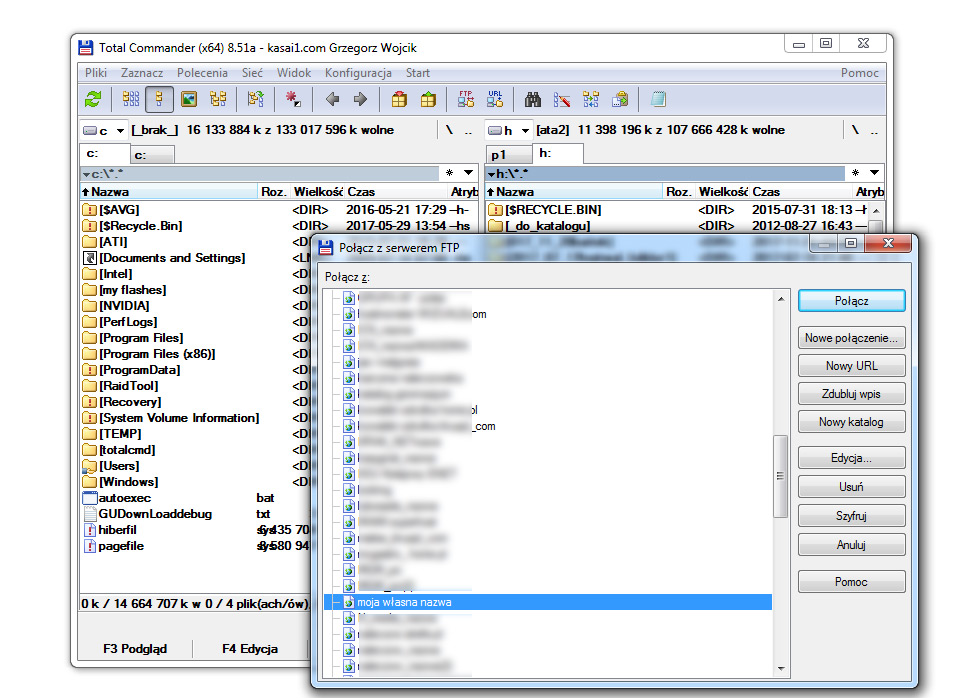
Task: Click the autoexec file icon
Action: (x=89, y=498)
